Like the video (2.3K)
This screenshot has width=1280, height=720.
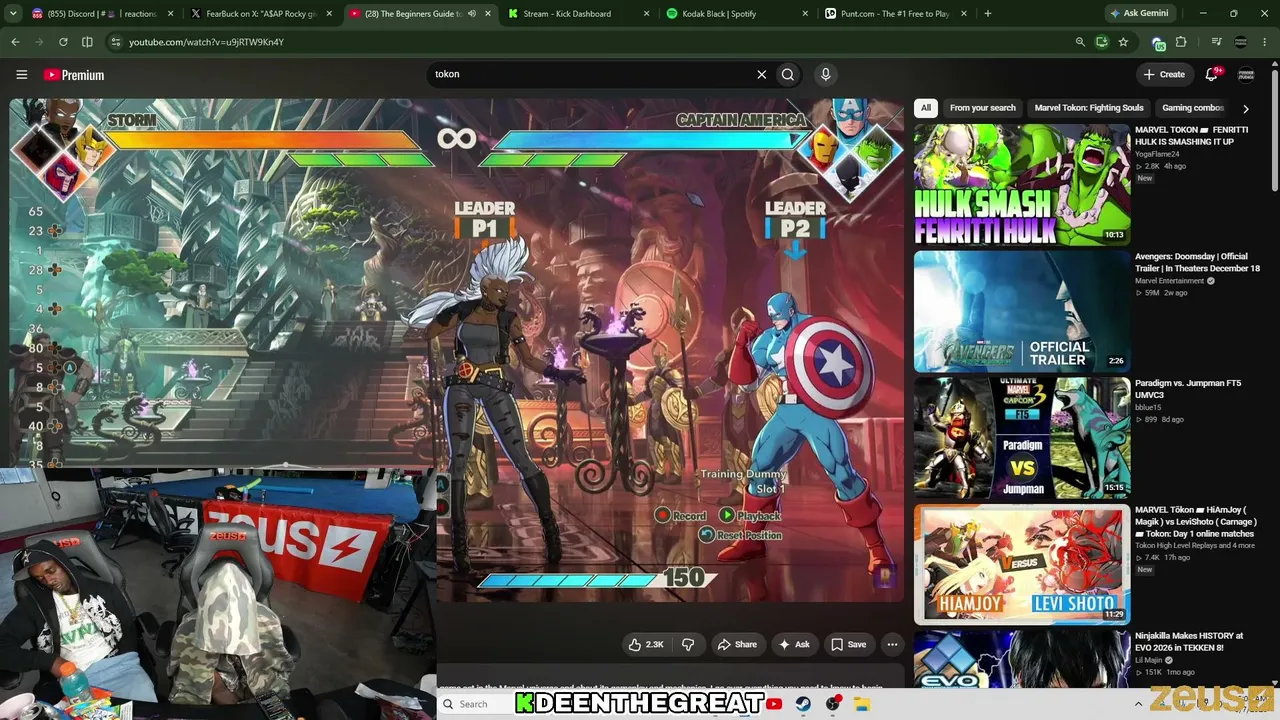(x=645, y=645)
